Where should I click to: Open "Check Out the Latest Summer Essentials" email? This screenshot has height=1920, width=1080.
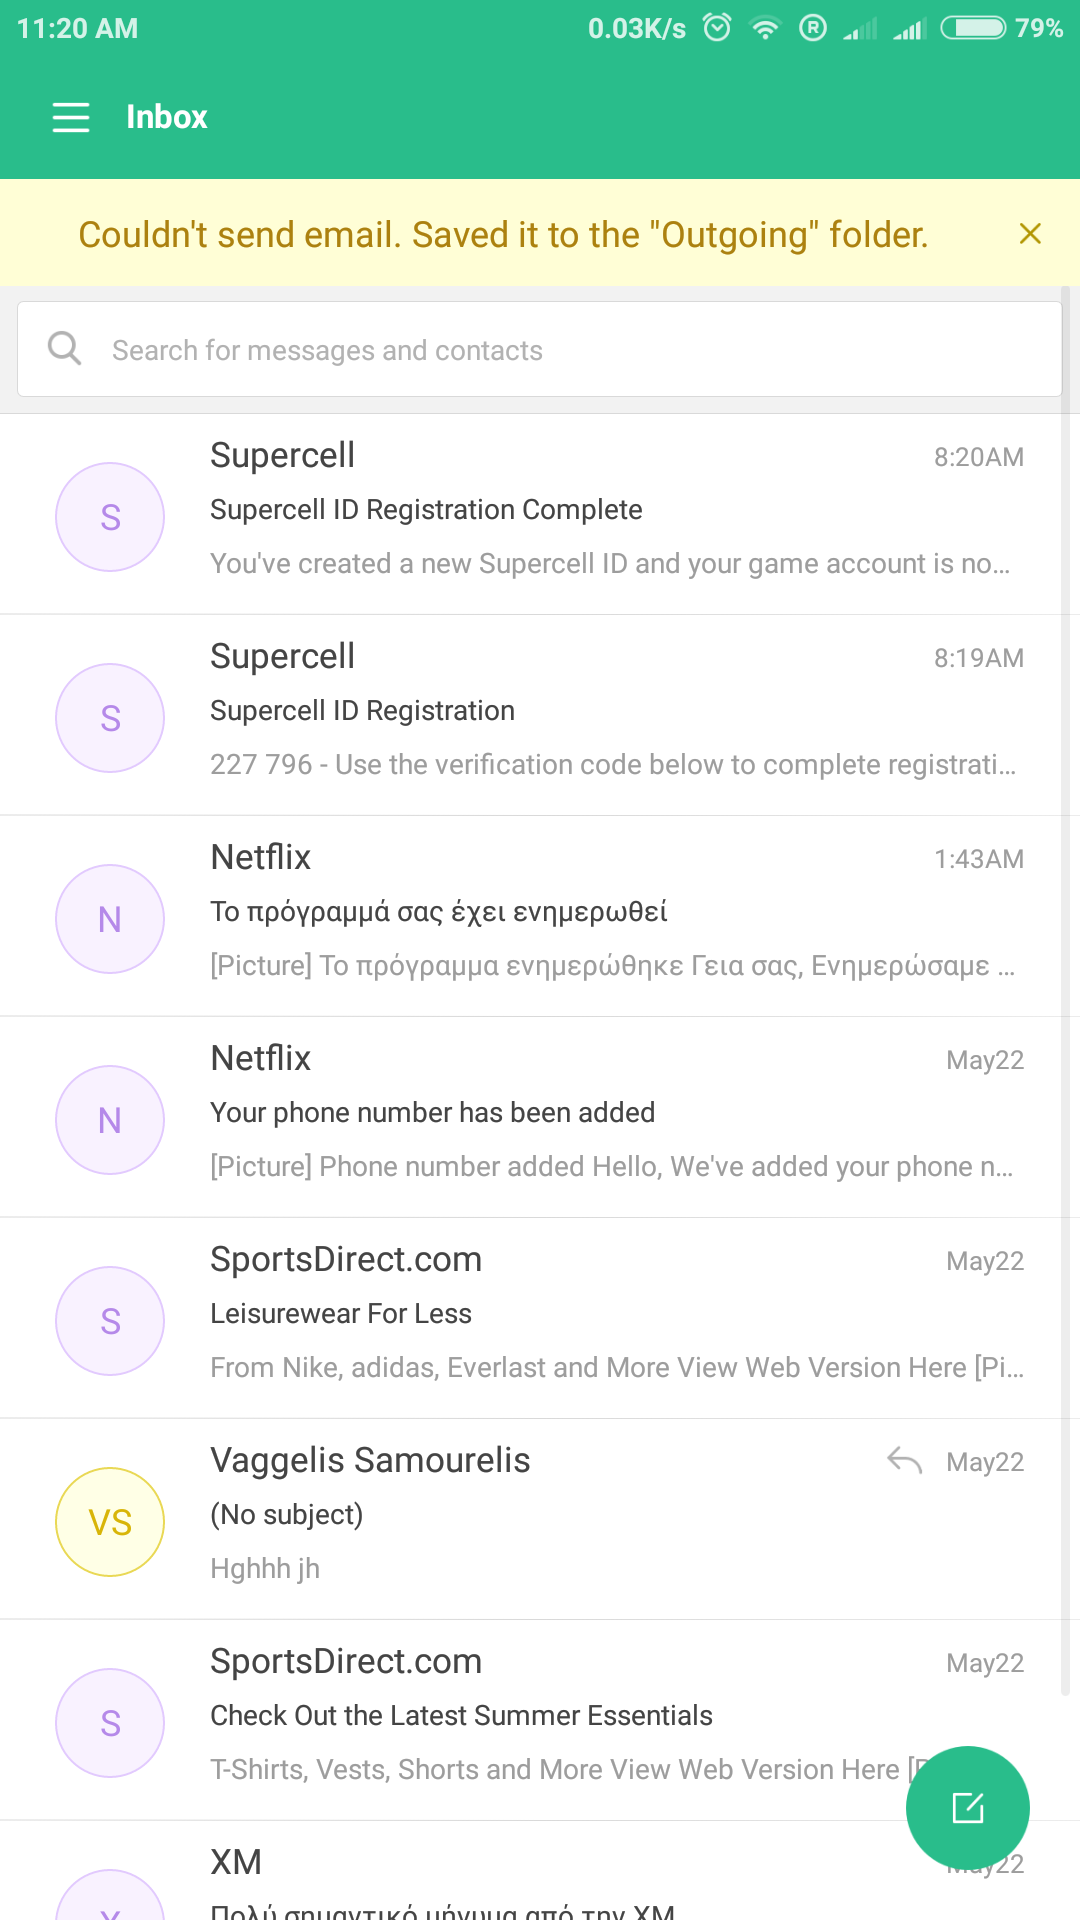560,1717
